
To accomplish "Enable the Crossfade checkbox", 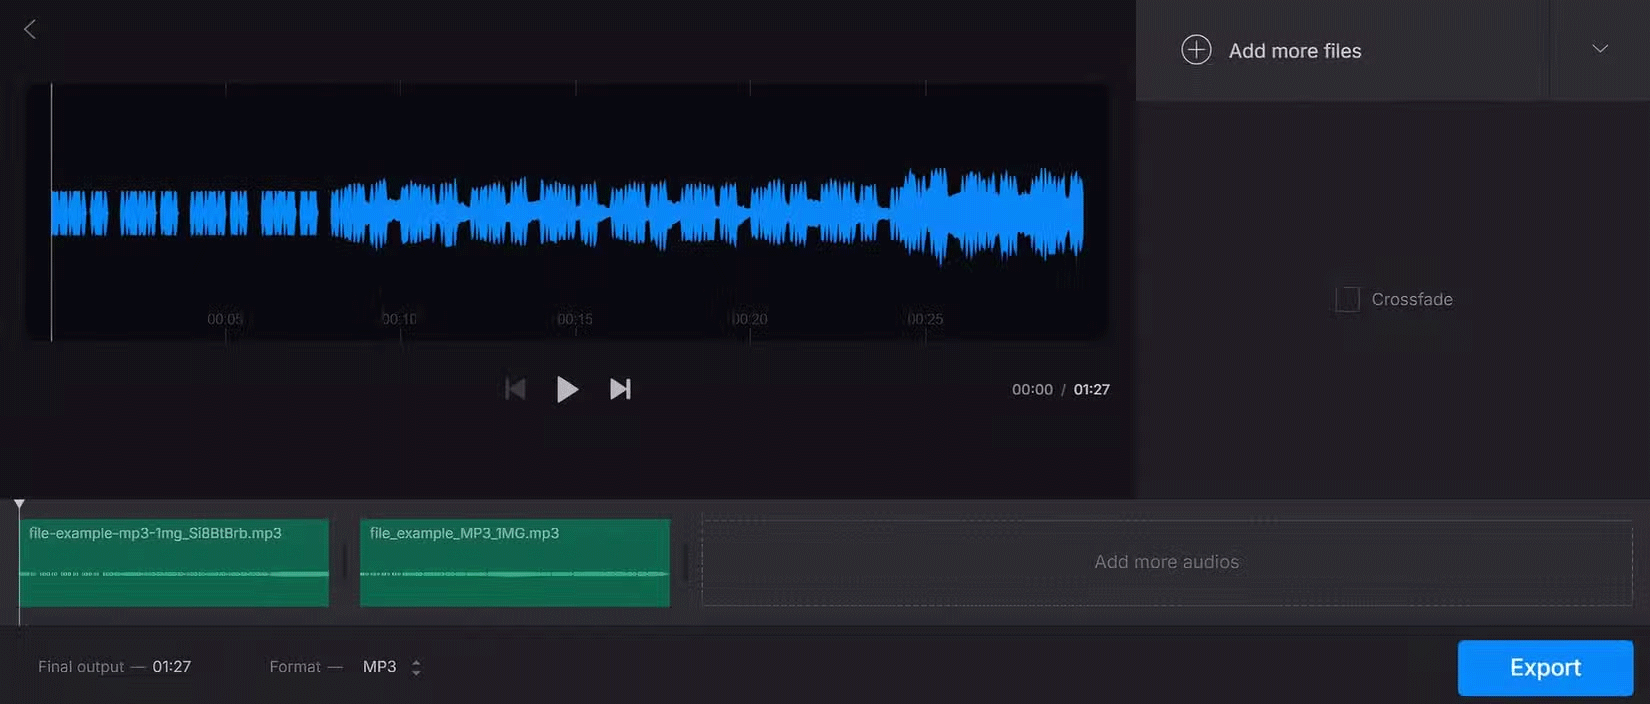I will 1347,299.
